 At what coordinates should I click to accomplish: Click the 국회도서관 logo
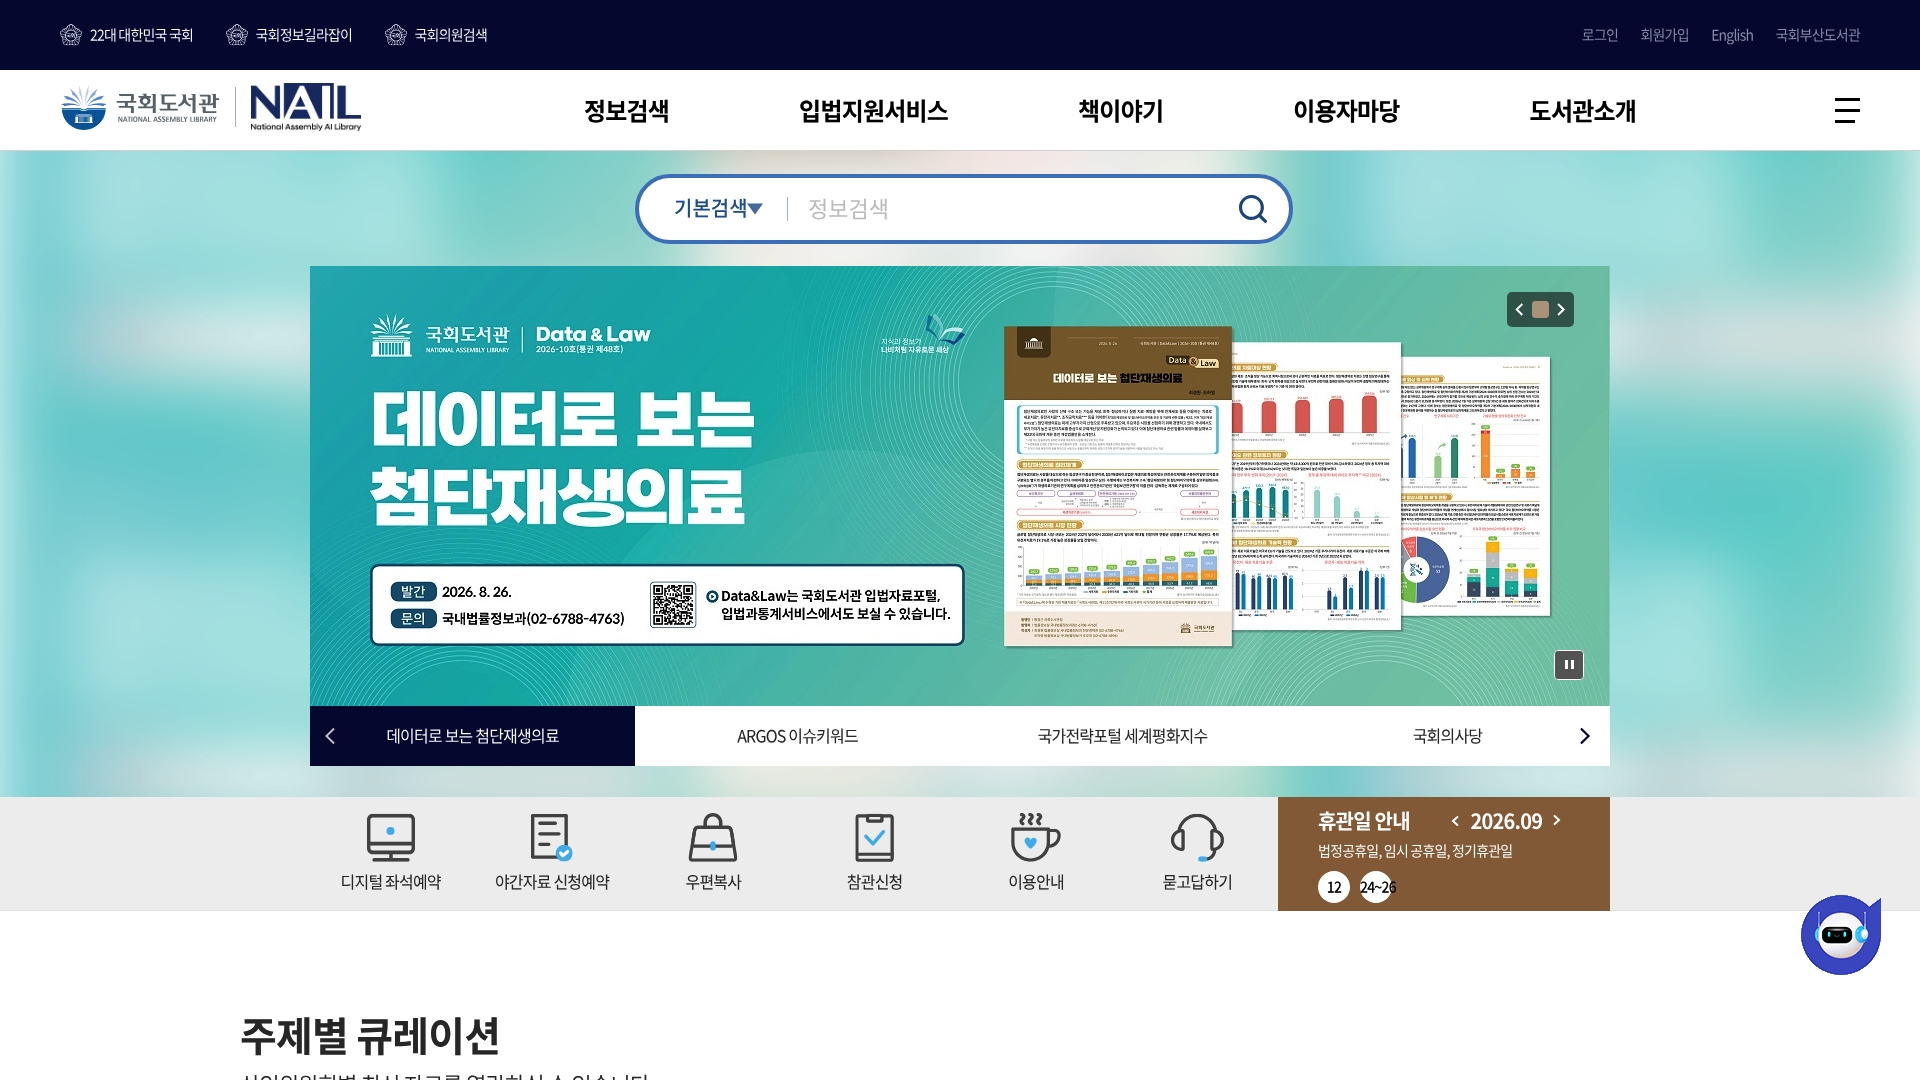tap(139, 108)
